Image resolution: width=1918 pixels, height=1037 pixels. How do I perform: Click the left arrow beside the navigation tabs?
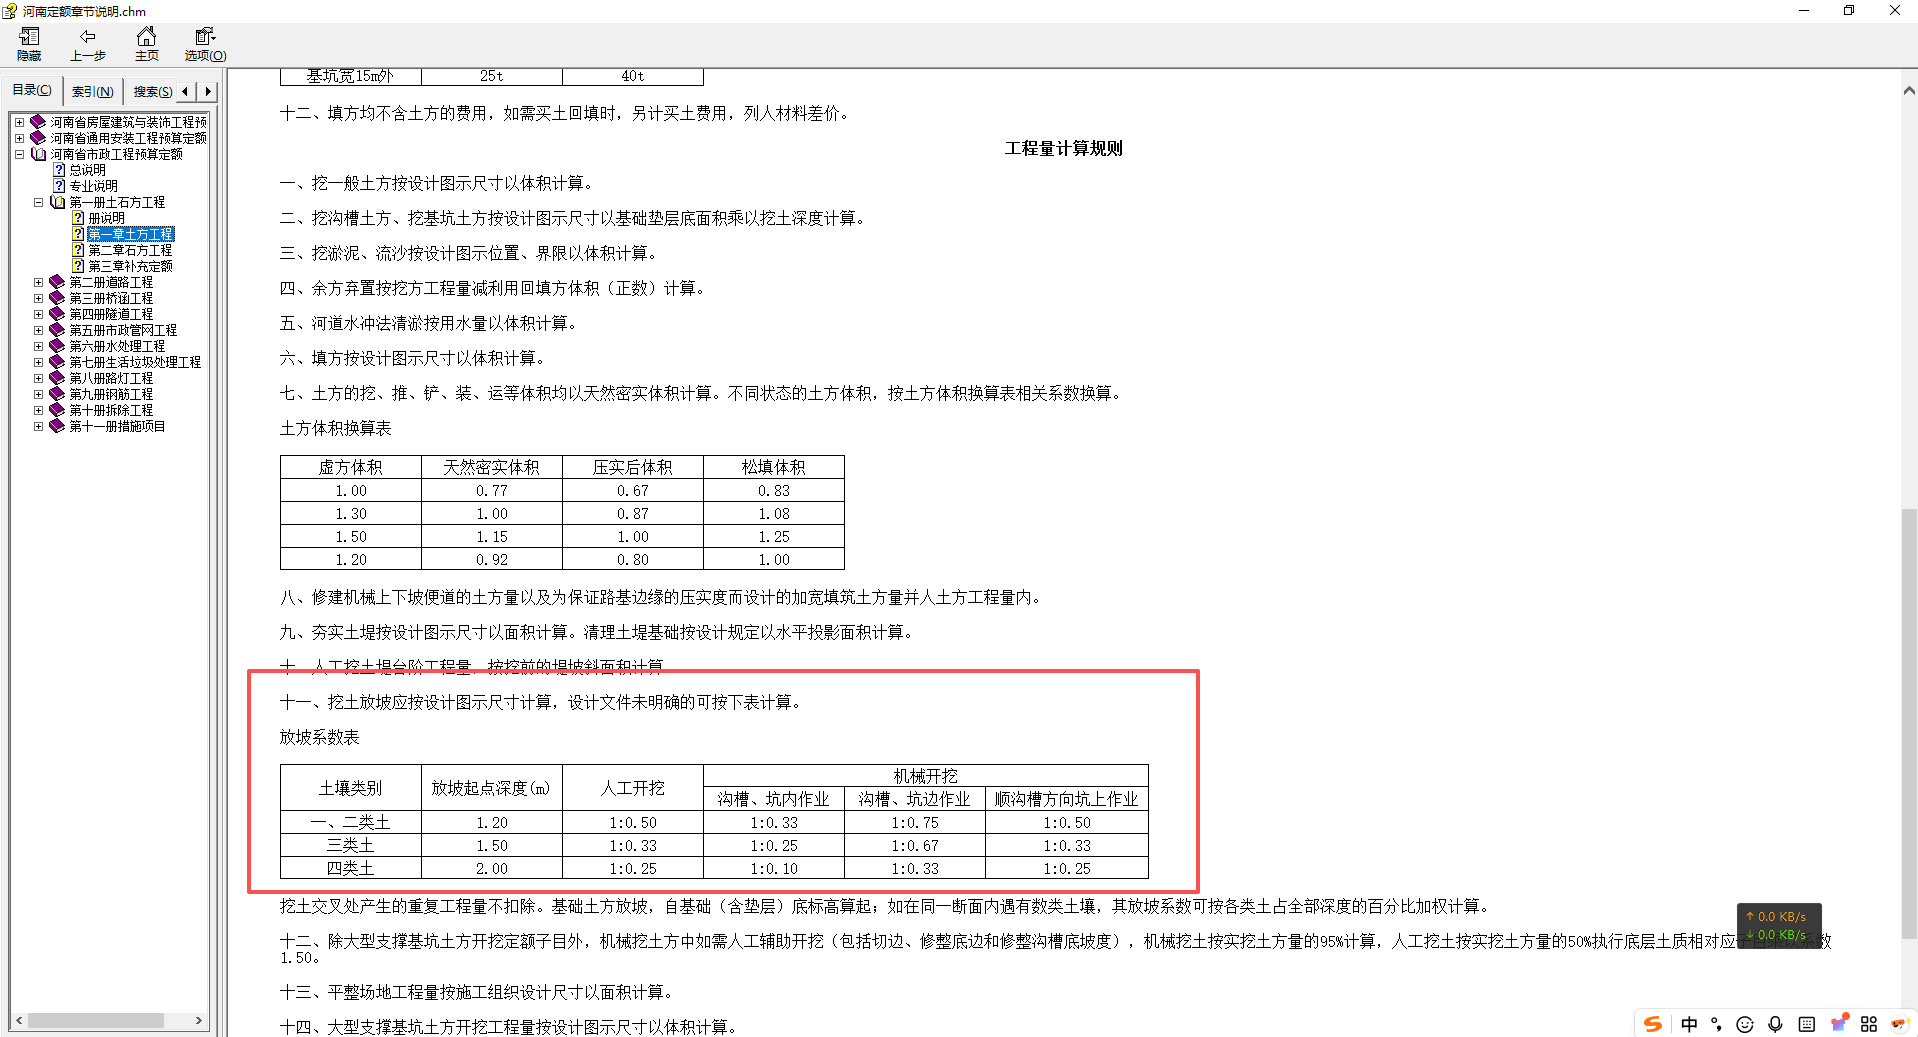(x=185, y=90)
